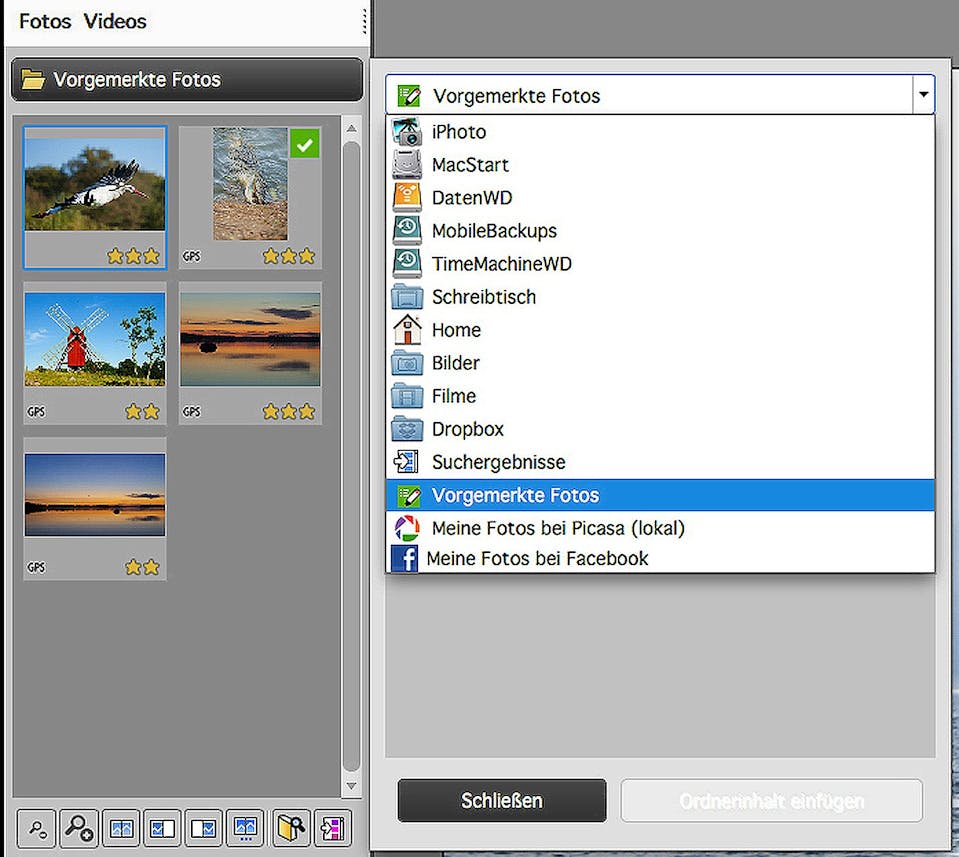
Task: Click the photo layout icon with dots
Action: 245,828
